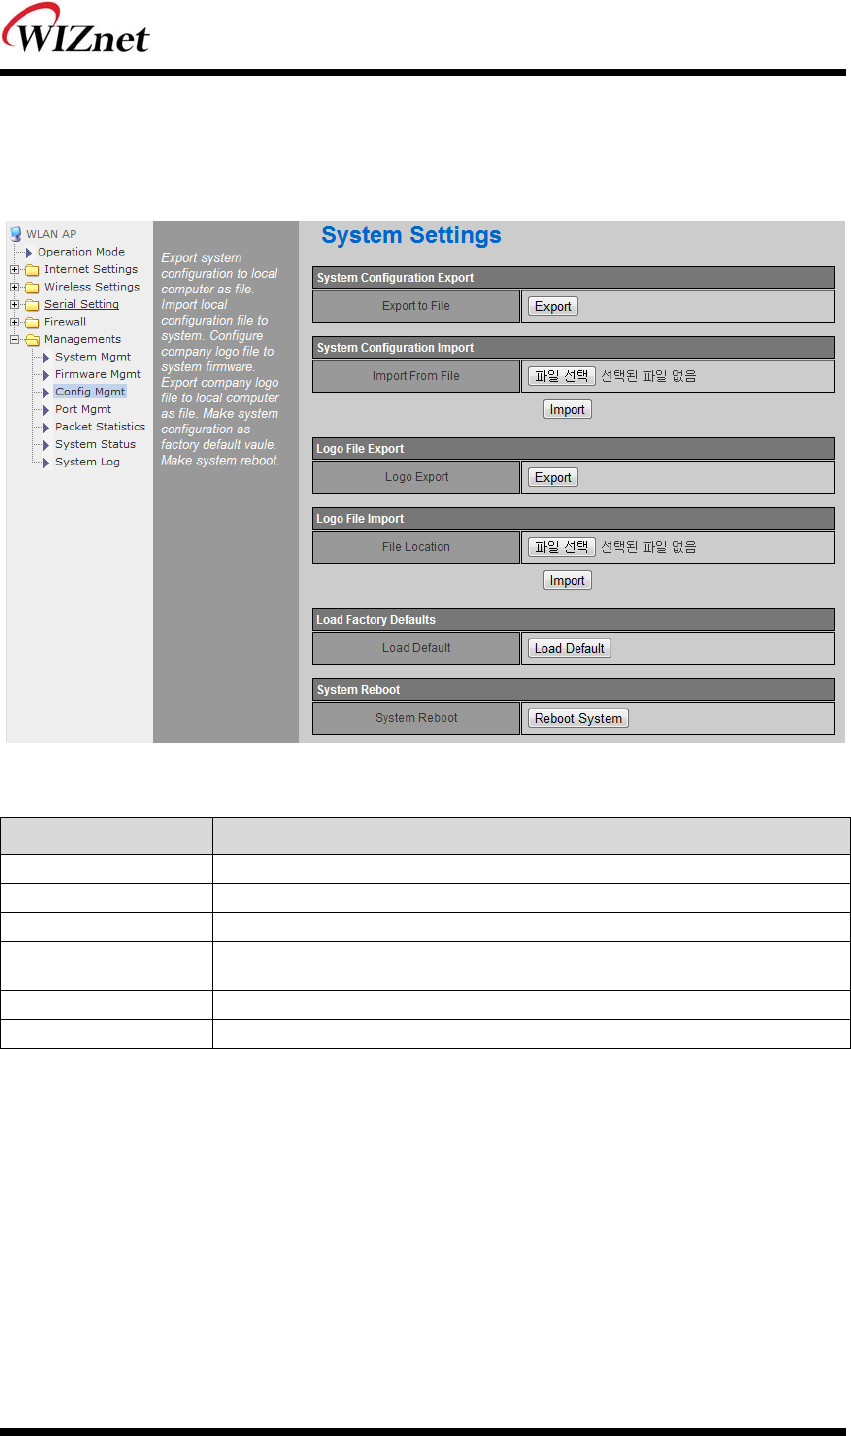Image resolution: width=851 pixels, height=1436 pixels.
Task: Open the Serial Setting link
Action: tap(81, 304)
